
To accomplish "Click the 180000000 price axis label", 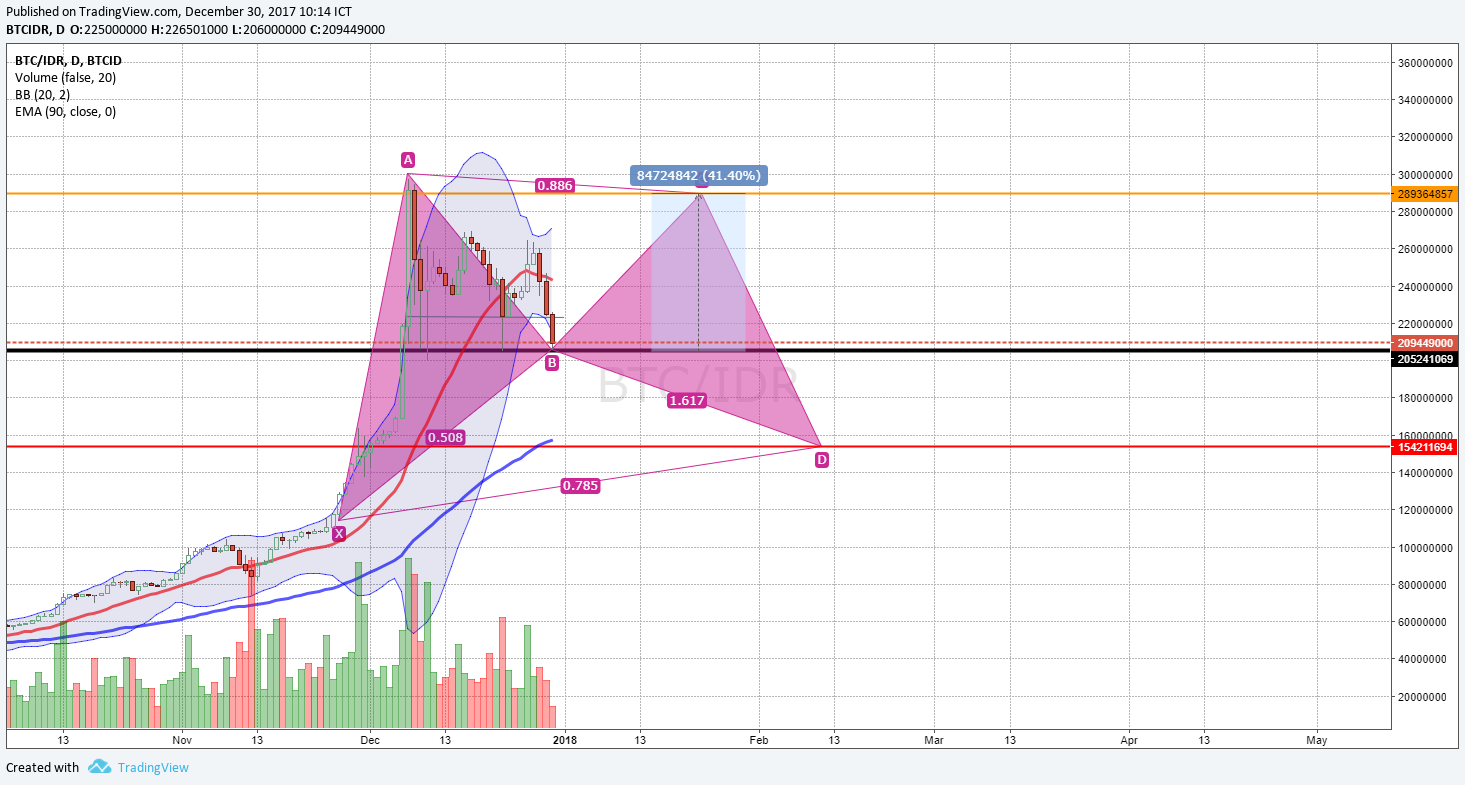I will click(1424, 398).
